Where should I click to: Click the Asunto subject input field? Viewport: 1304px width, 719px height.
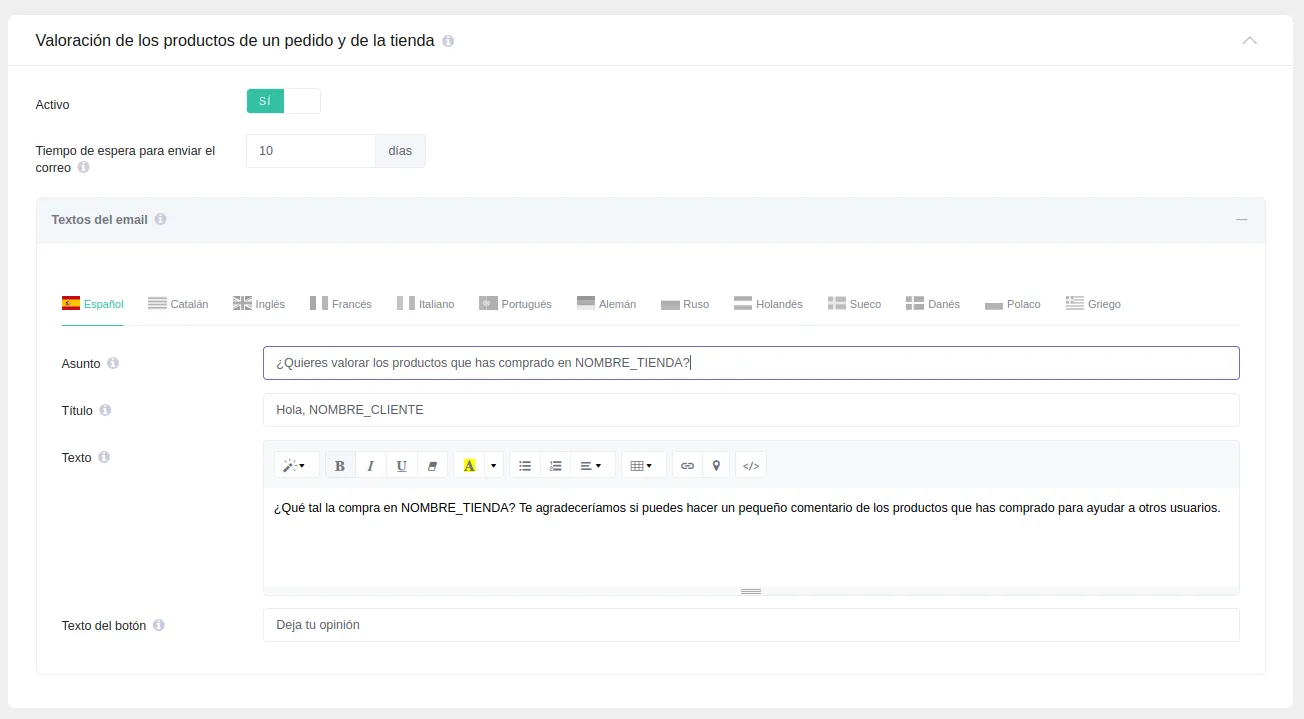pyautogui.click(x=751, y=363)
